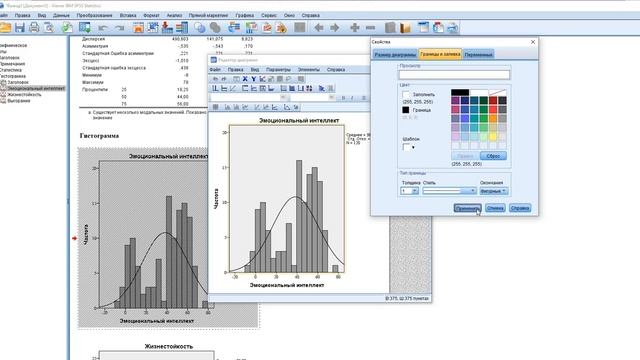The height and width of the screenshot is (360, 640).
Task: Click the undo icon in chart editor toolbar
Action: click(x=216, y=79)
